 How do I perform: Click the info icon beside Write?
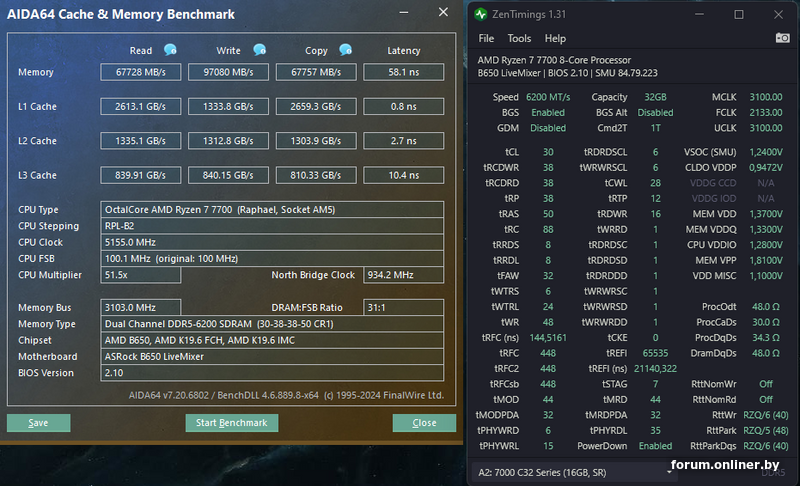pos(259,50)
